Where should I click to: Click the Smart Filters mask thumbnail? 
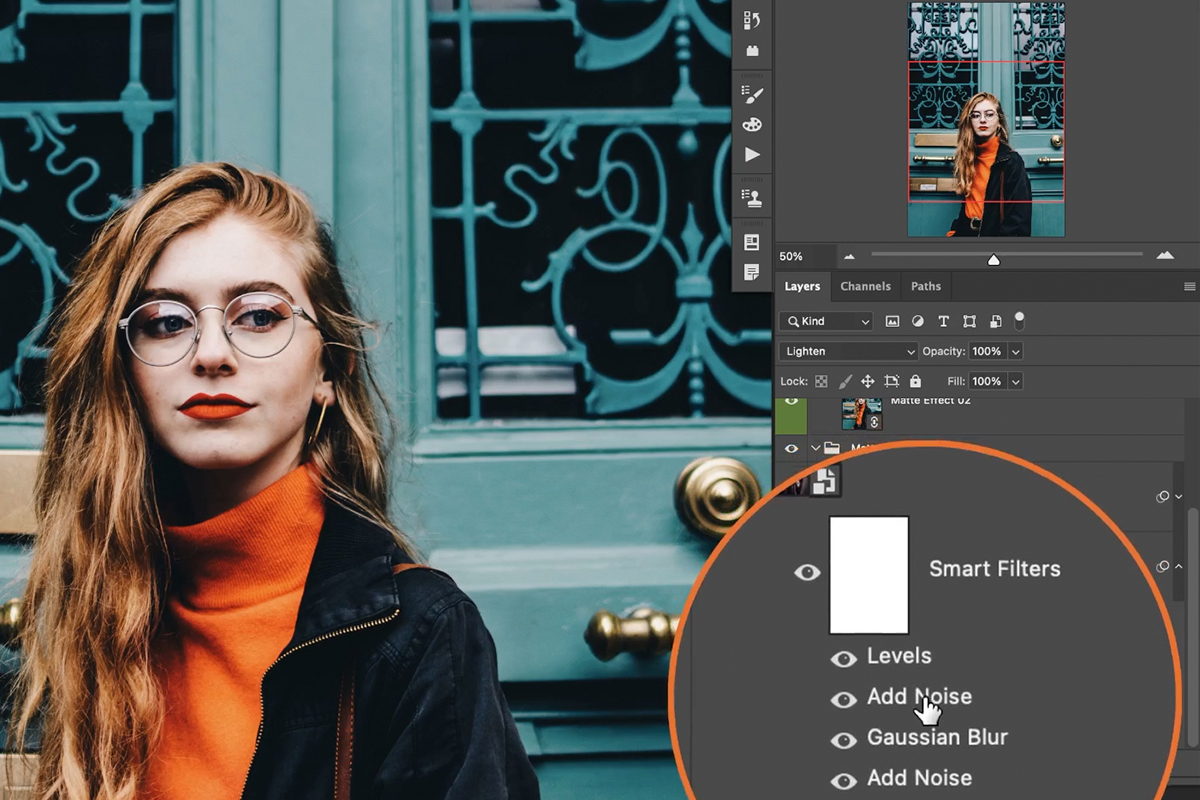click(868, 575)
